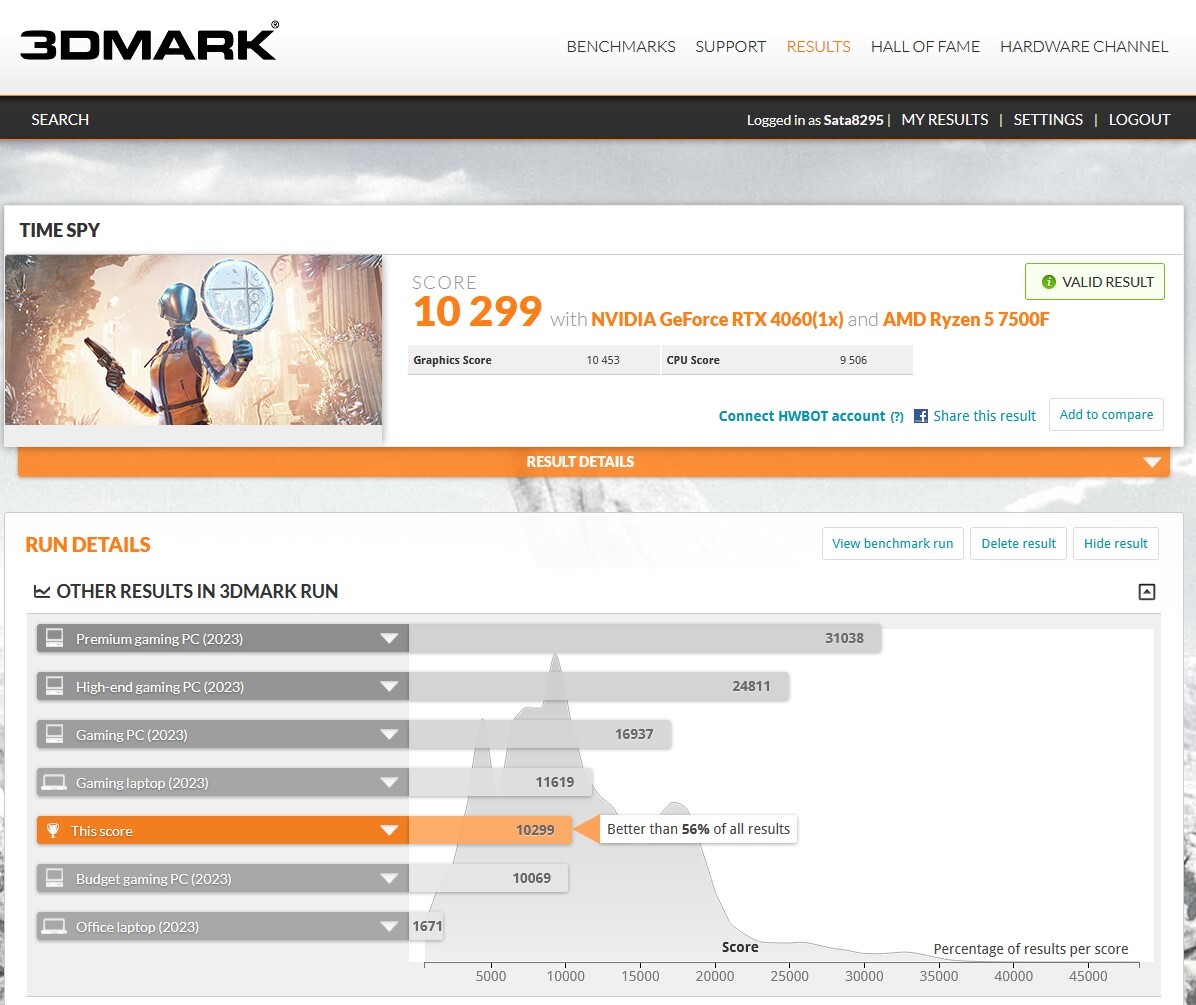Click the 3DMark logo
Viewport: 1196px width, 1005px height.
point(149,41)
